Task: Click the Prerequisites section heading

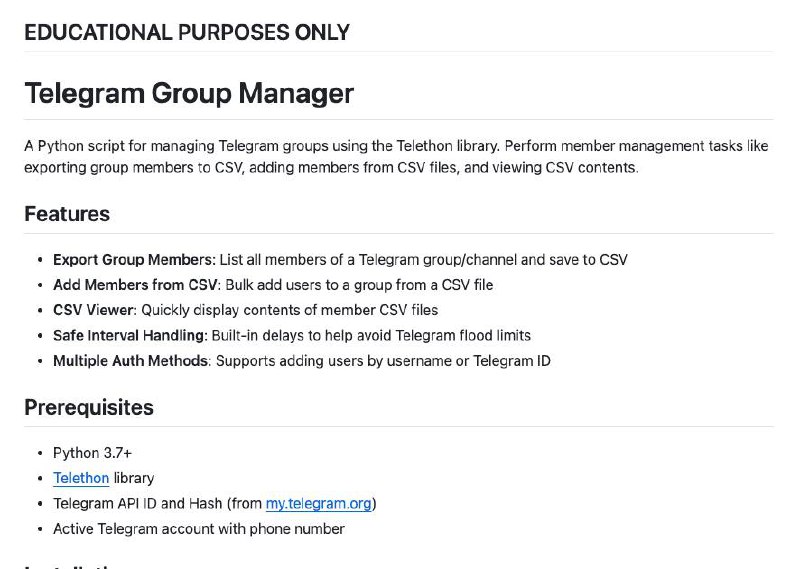Action: (x=89, y=407)
